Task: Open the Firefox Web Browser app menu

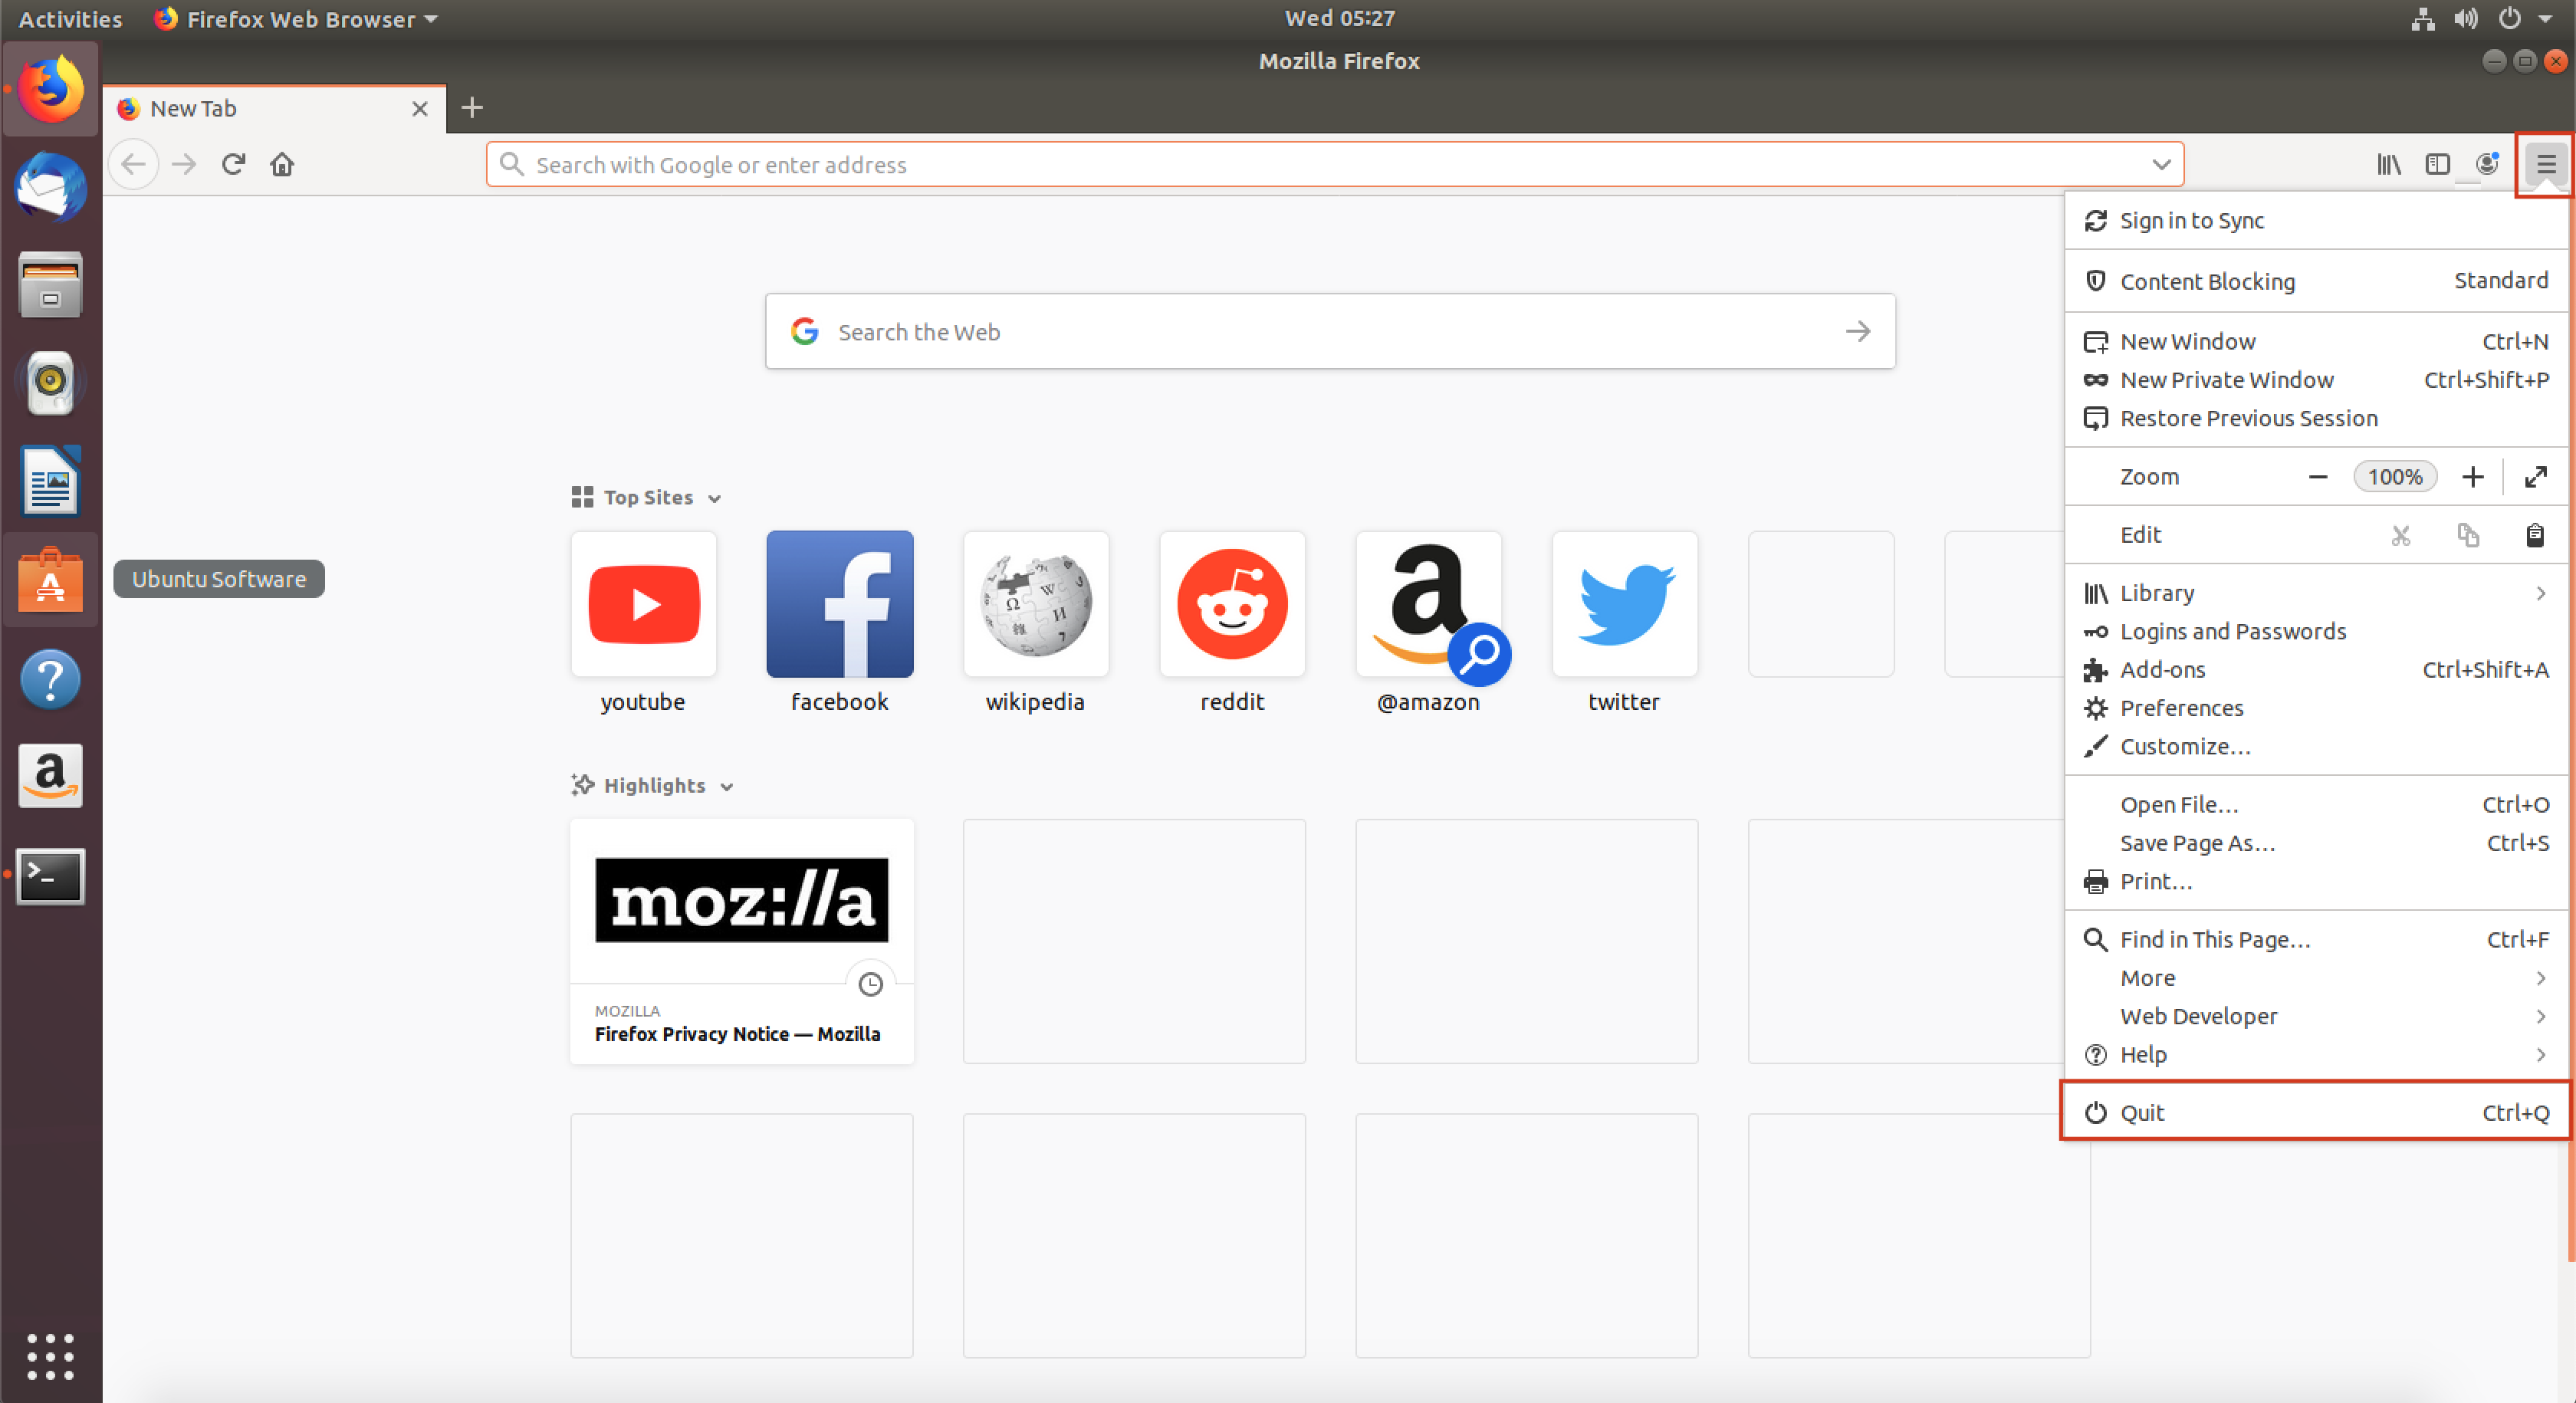Action: point(296,19)
